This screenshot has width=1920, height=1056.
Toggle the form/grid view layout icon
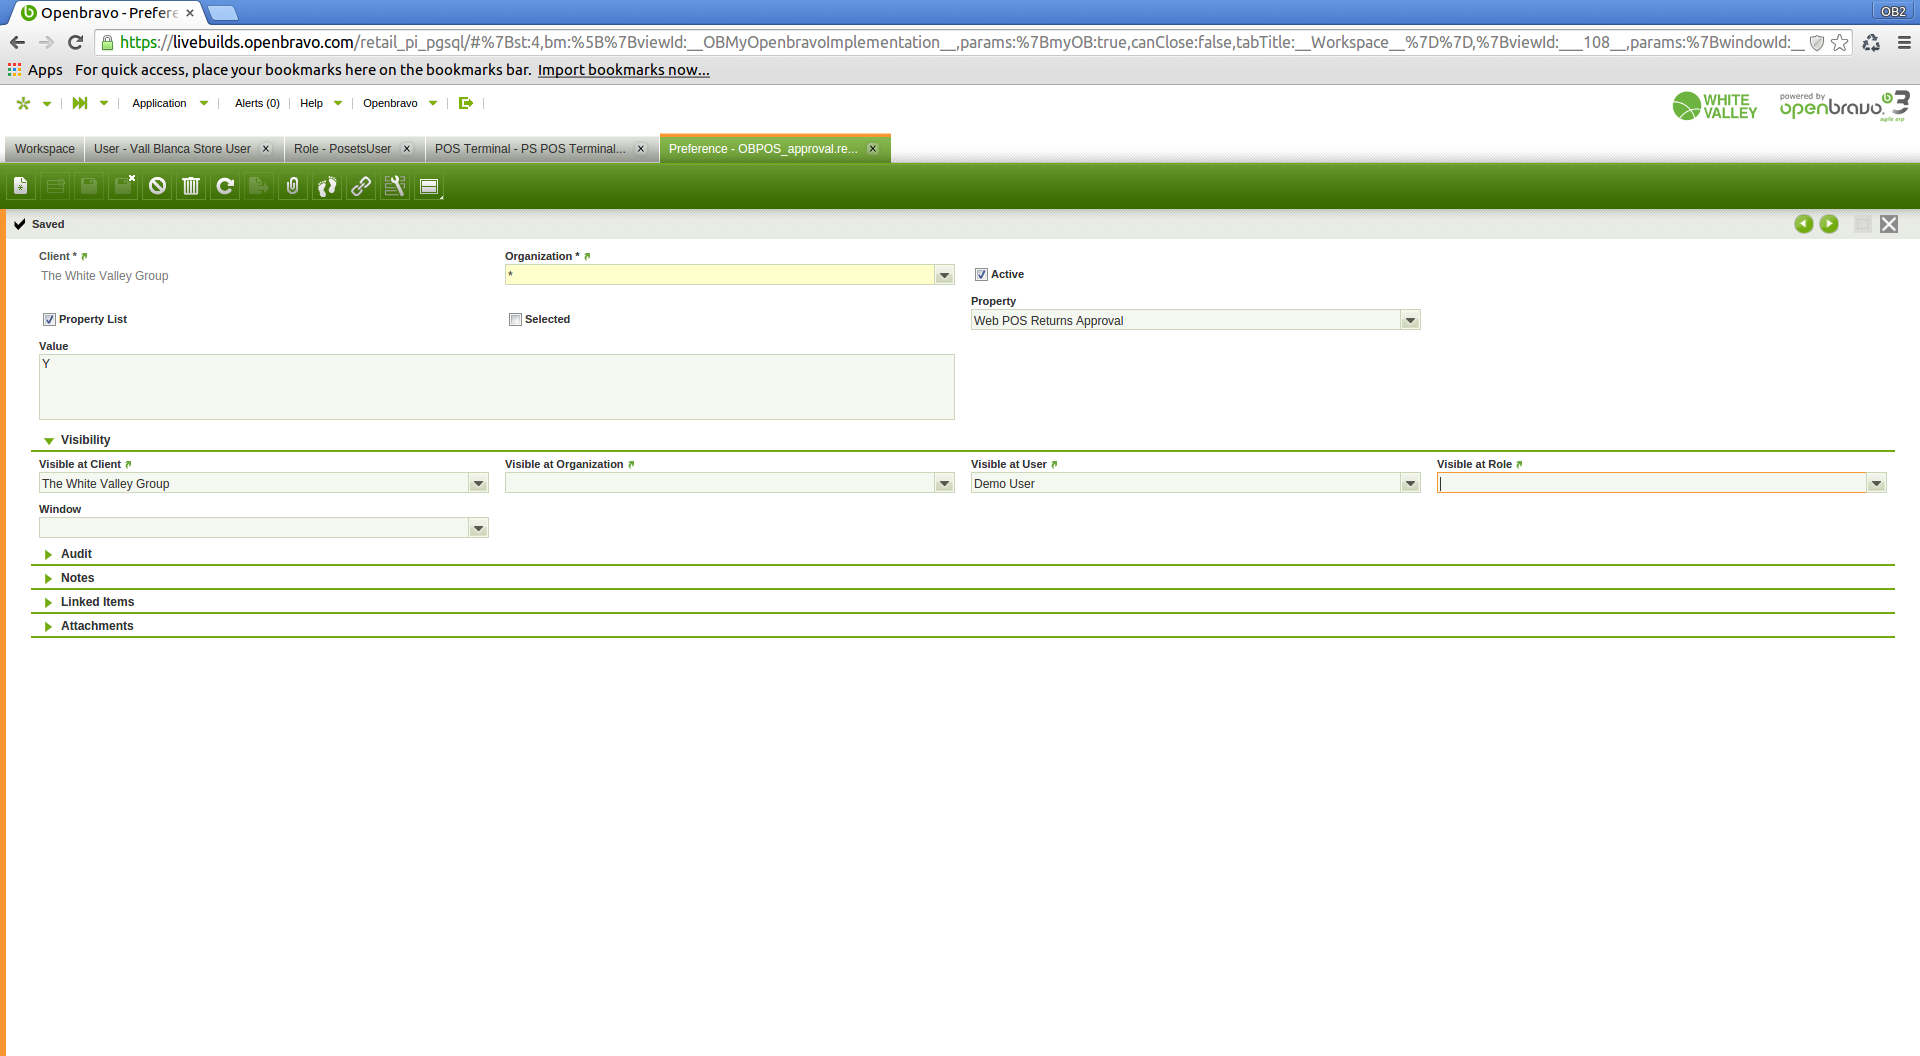(x=429, y=186)
